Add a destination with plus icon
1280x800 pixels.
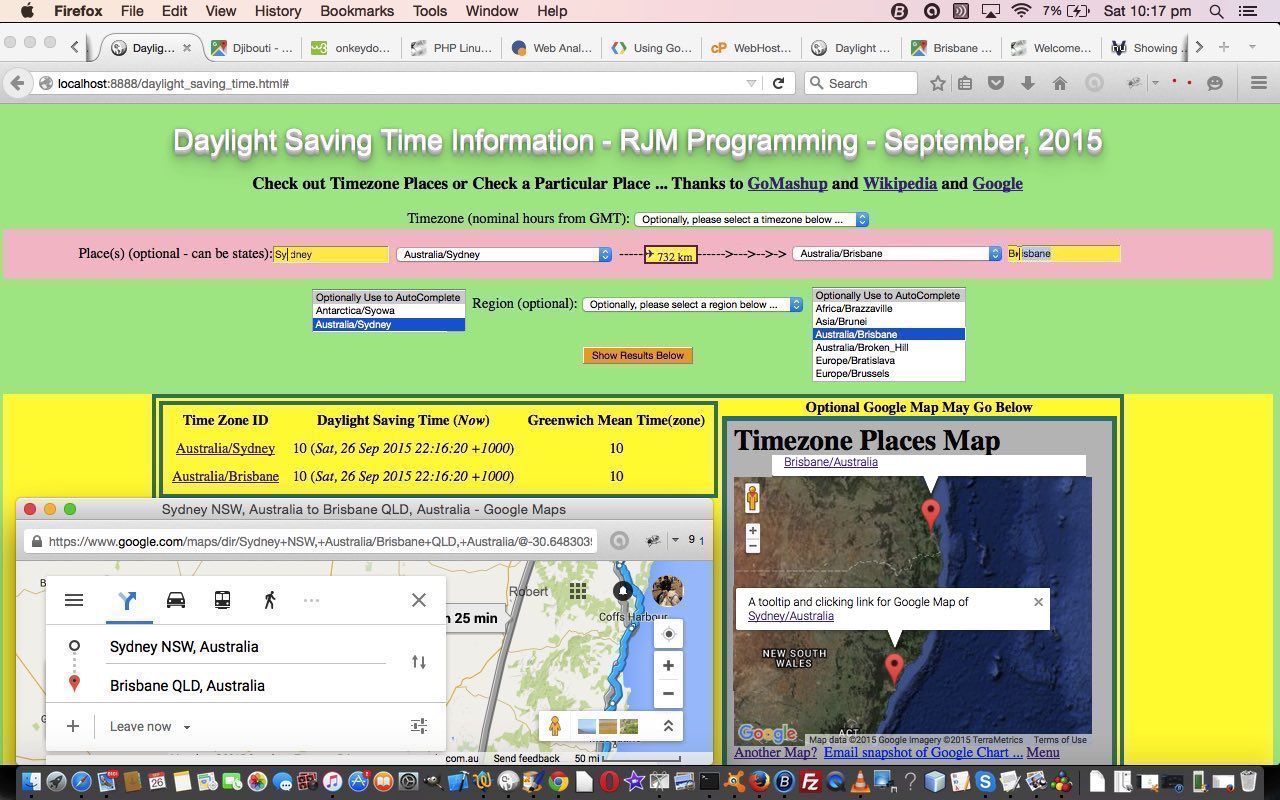73,726
